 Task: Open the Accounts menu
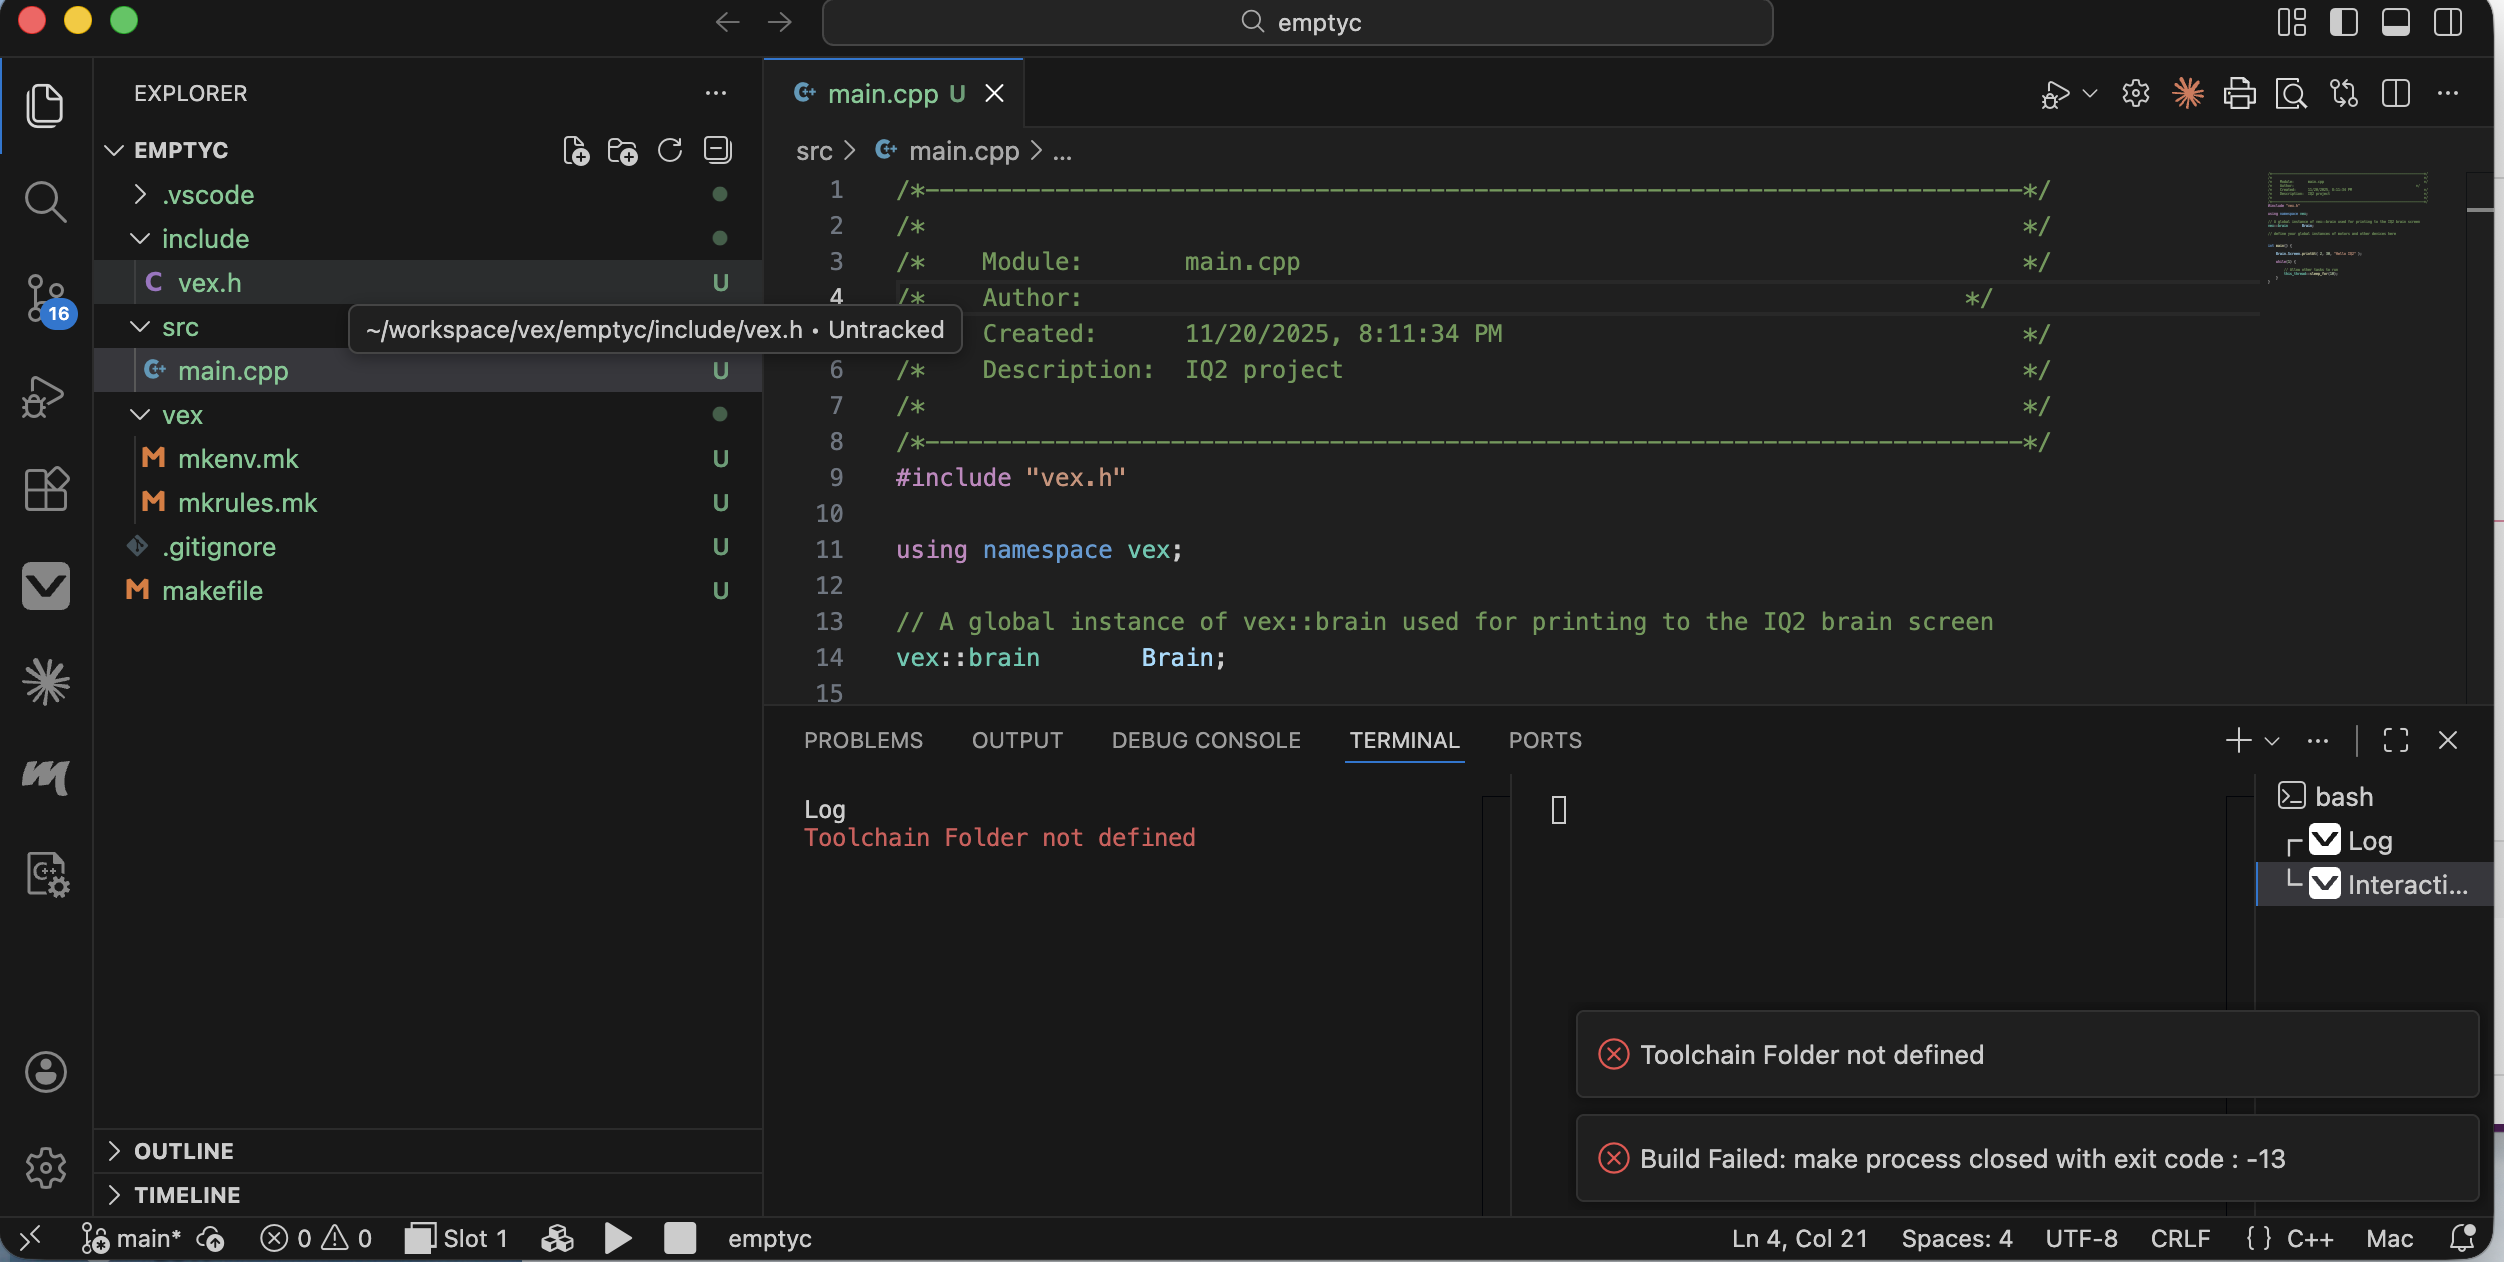tap(45, 1072)
